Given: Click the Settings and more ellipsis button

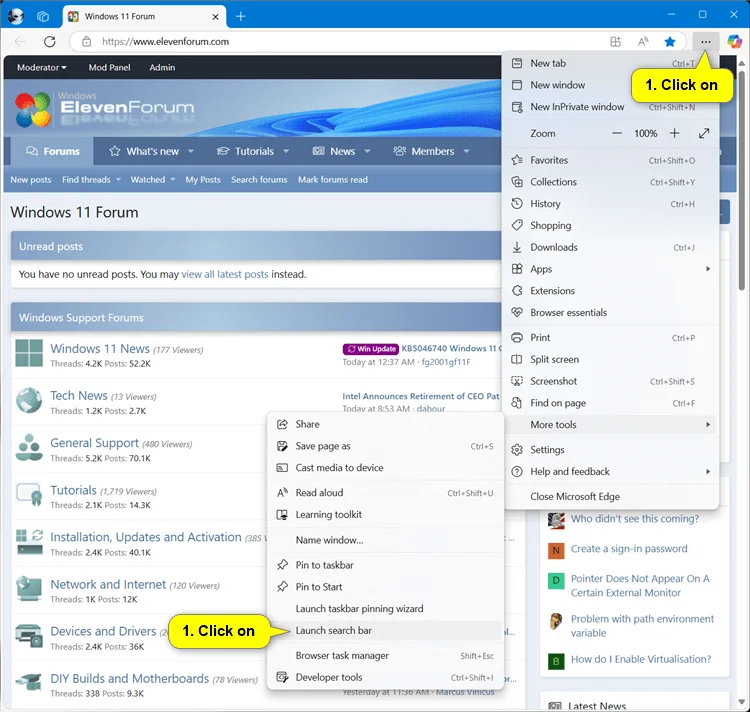Looking at the screenshot, I should 706,42.
